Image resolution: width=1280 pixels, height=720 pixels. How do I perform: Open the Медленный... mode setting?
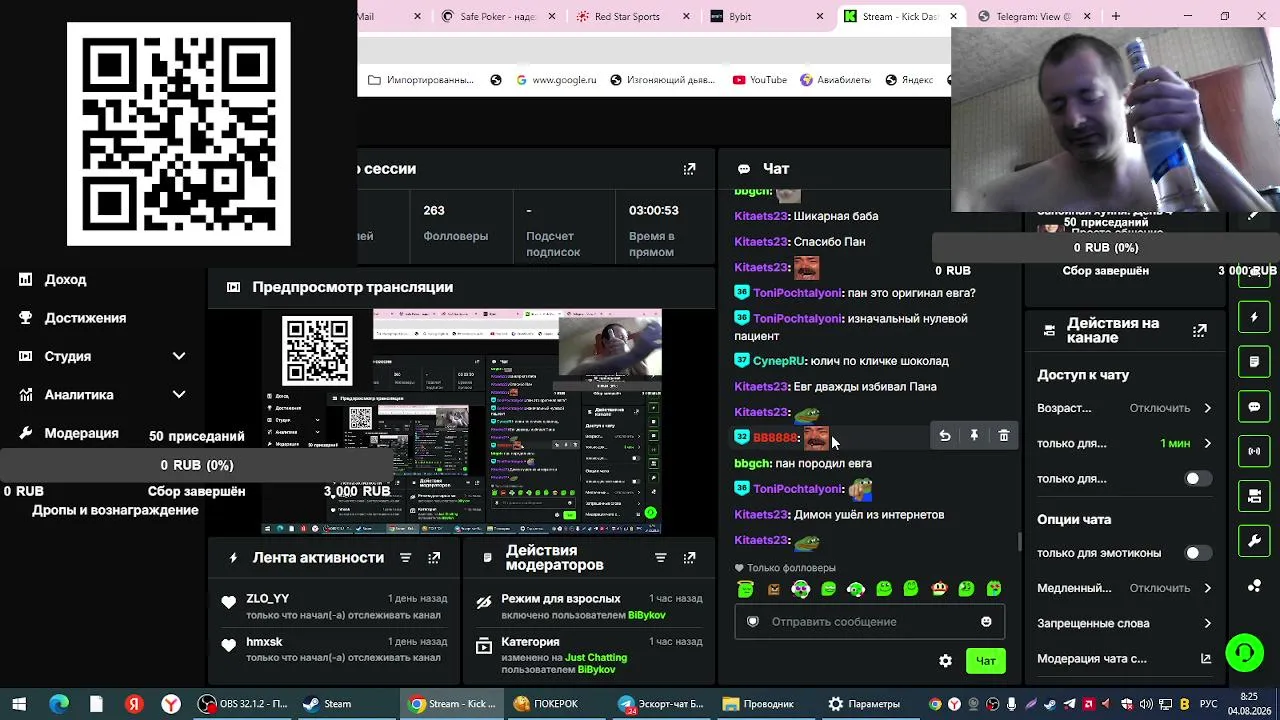click(x=1124, y=588)
